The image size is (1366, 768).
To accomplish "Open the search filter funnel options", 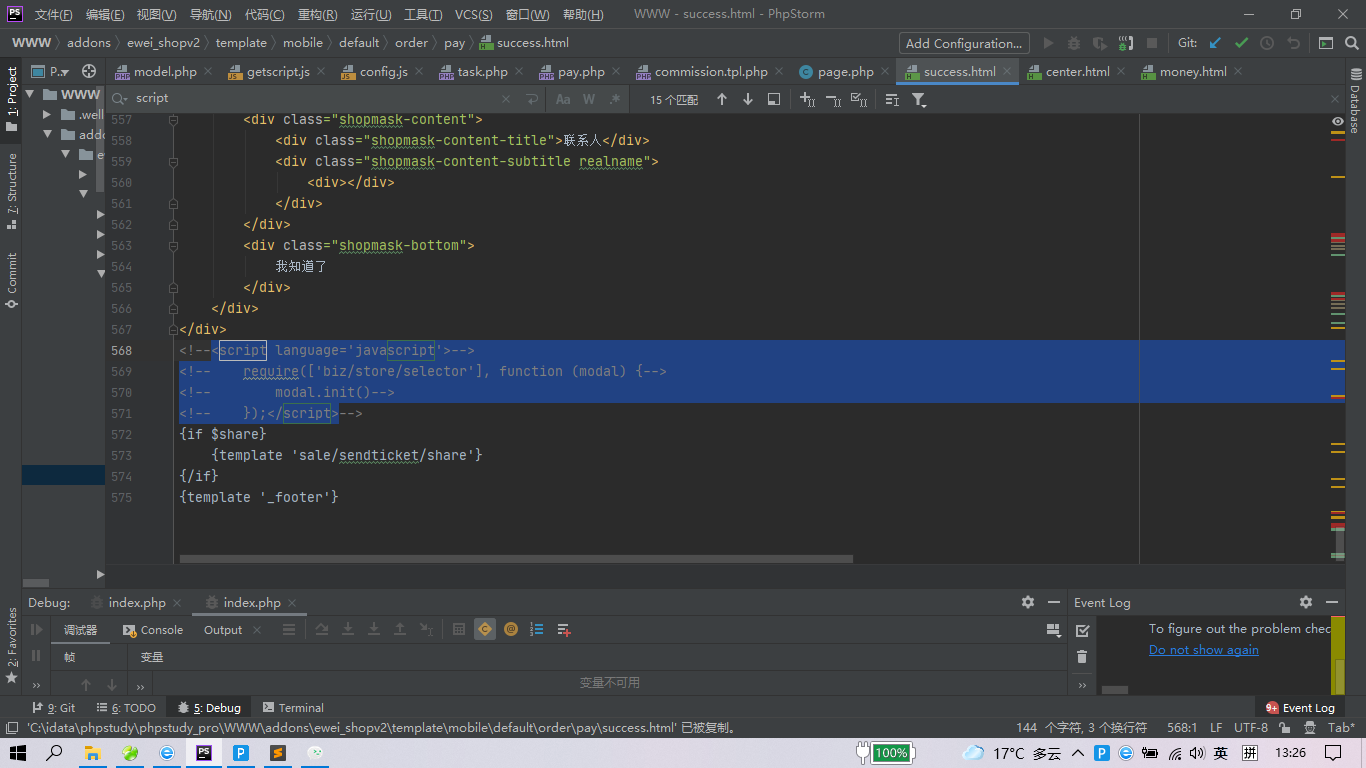I will (919, 99).
